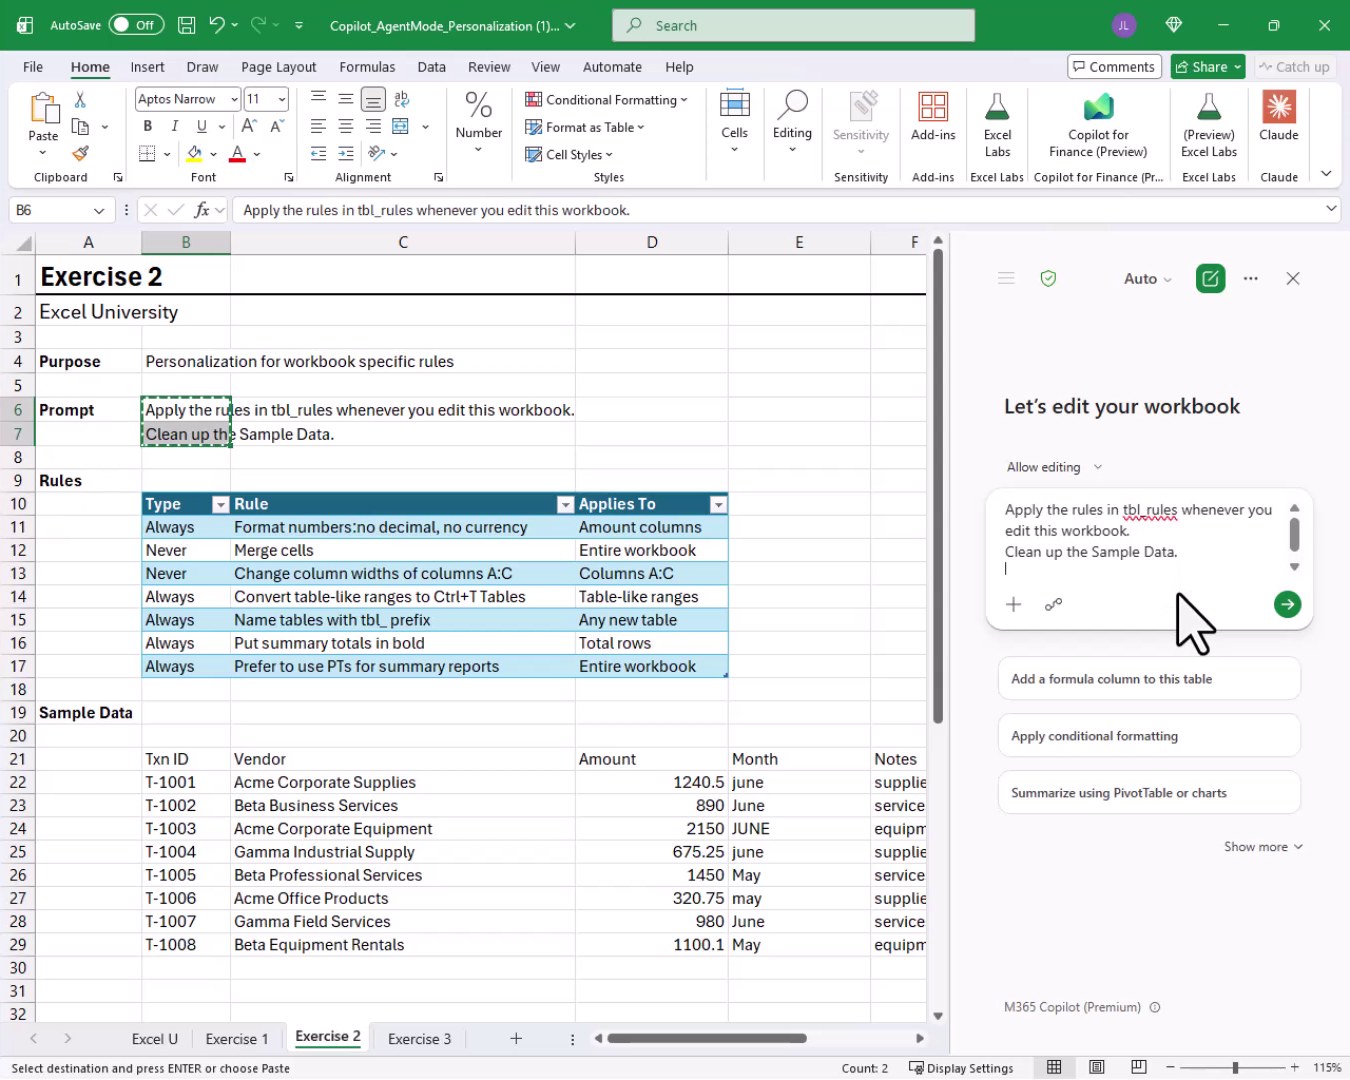
Task: Open the font size 11 dropdown
Action: pyautogui.click(x=282, y=99)
